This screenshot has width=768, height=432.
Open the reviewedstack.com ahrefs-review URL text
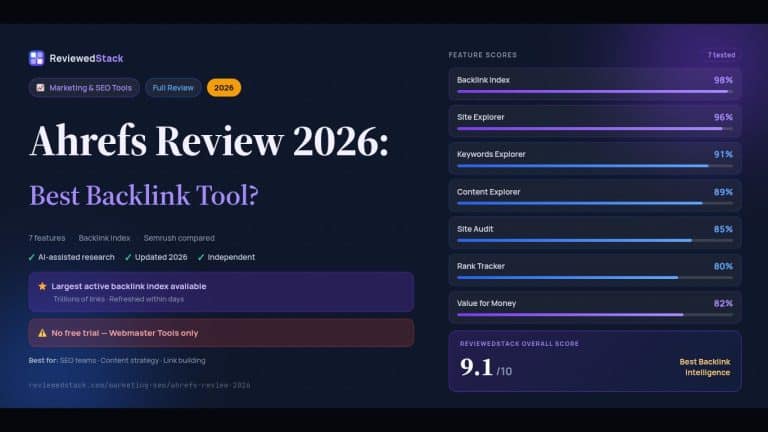(140, 385)
